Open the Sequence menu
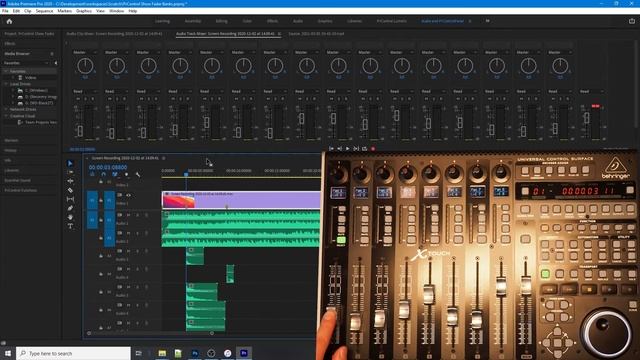This screenshot has height=360, width=640. 44,11
